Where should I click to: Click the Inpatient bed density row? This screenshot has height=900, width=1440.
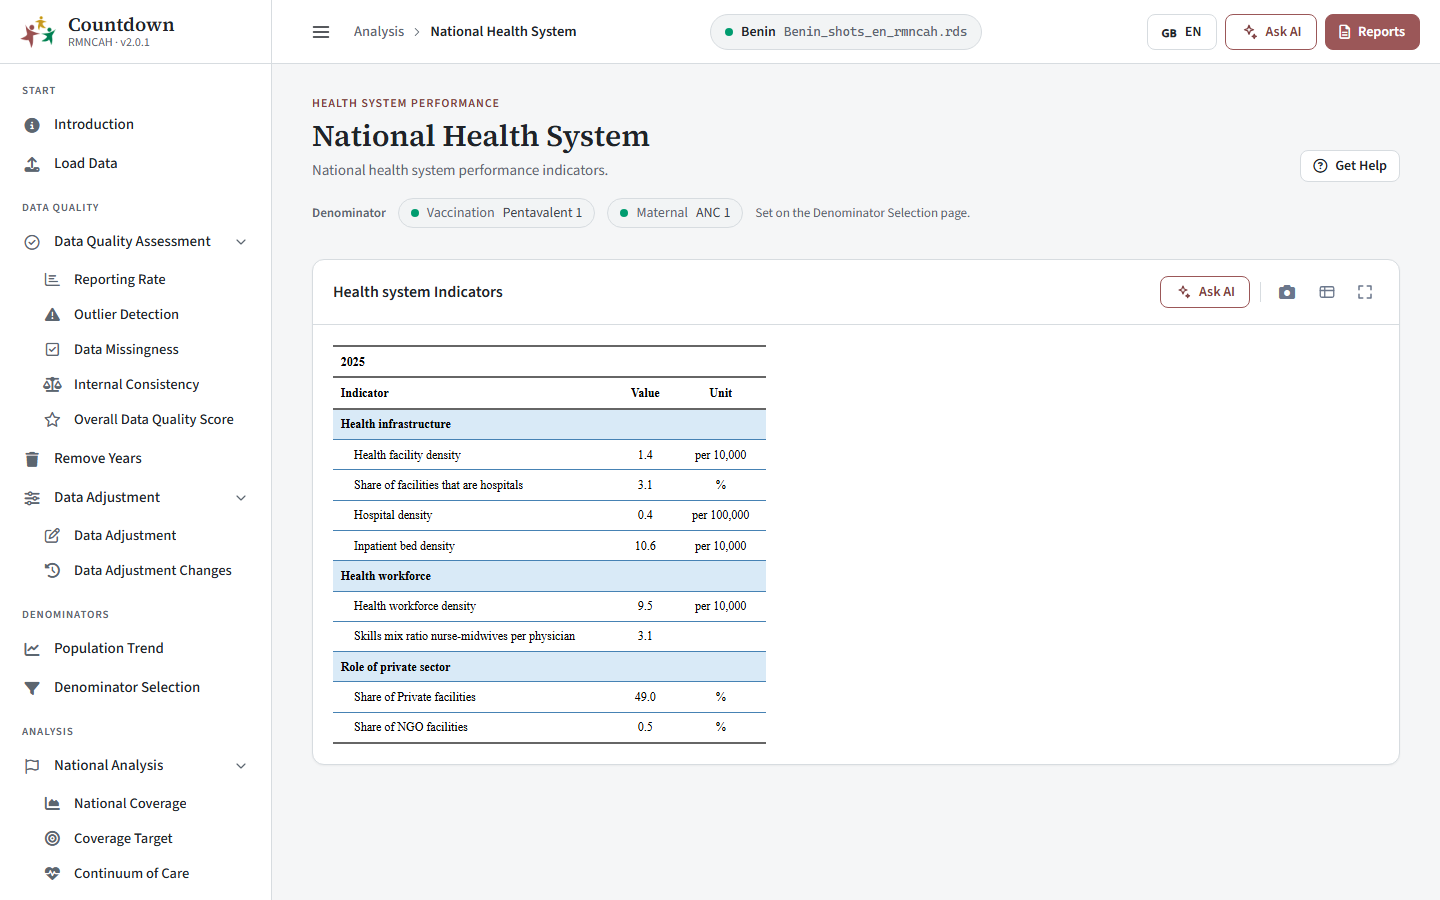549,546
